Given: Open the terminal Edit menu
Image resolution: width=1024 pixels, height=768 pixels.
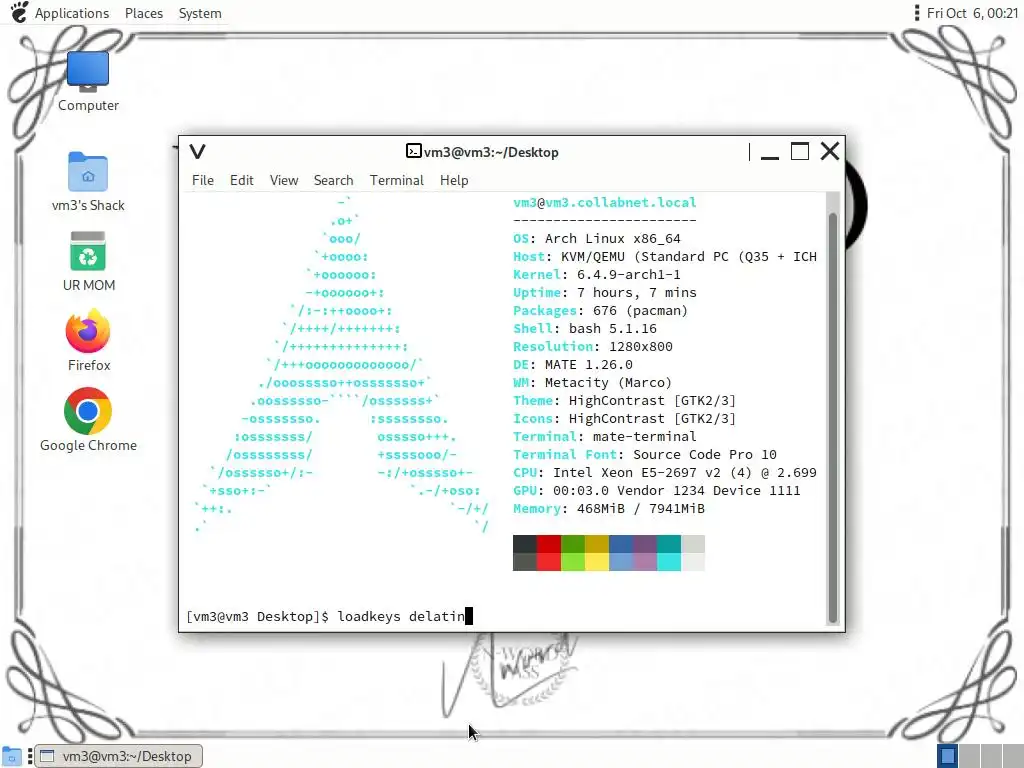Looking at the screenshot, I should (242, 180).
